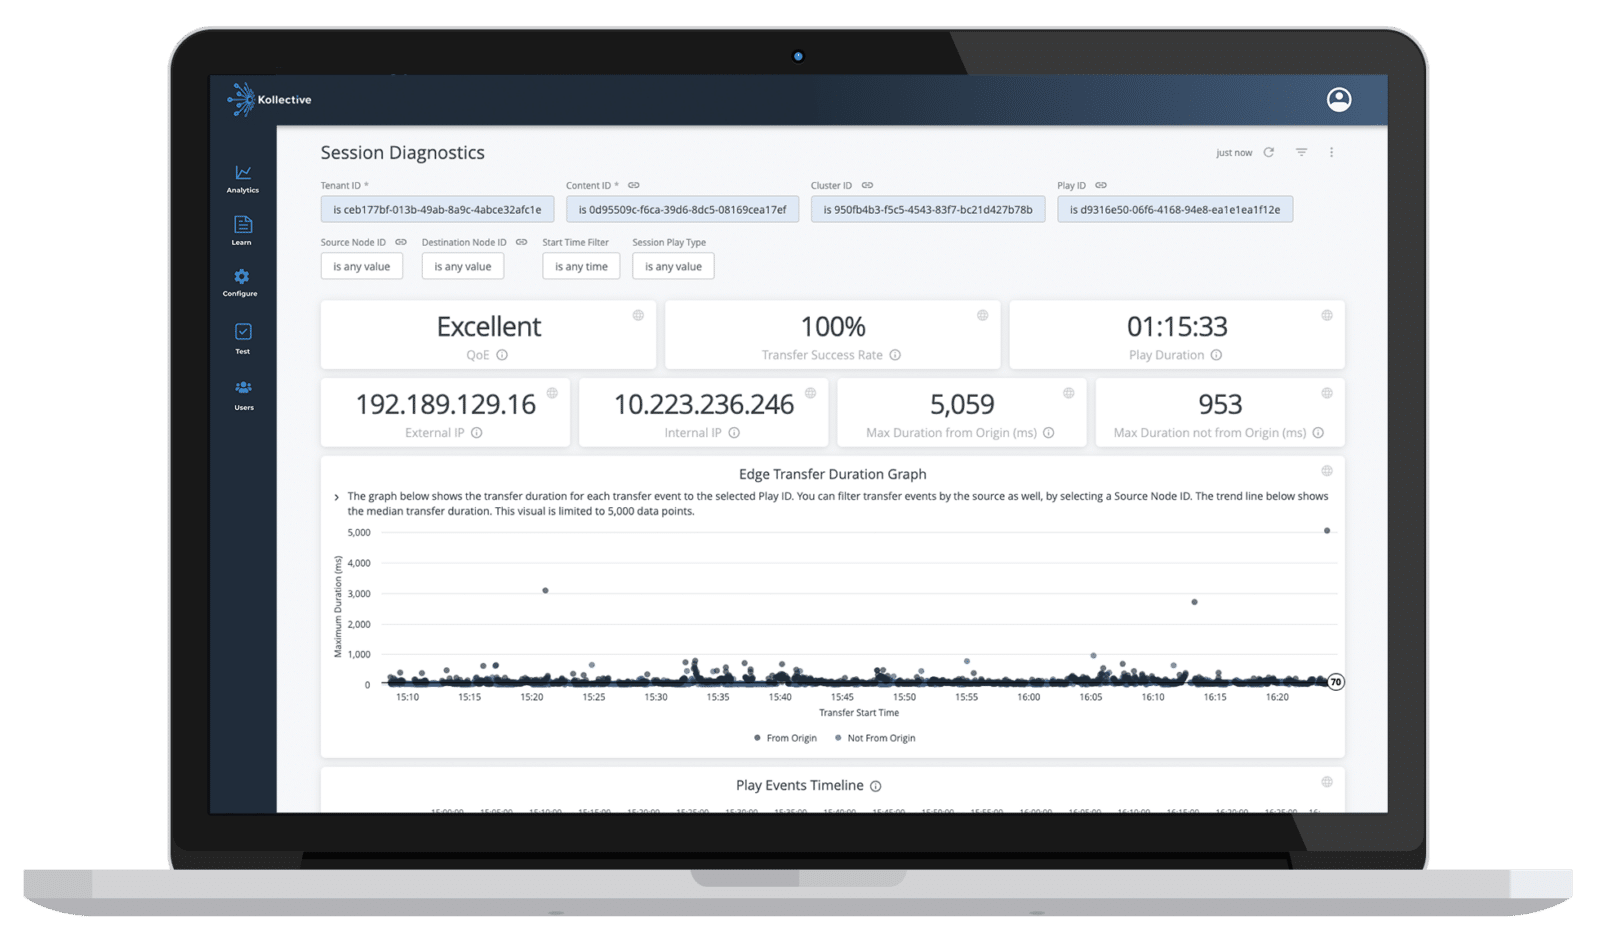Toggle the 70-point cluster marker on graph
Screen dimensions: 1600x944
point(1335,682)
